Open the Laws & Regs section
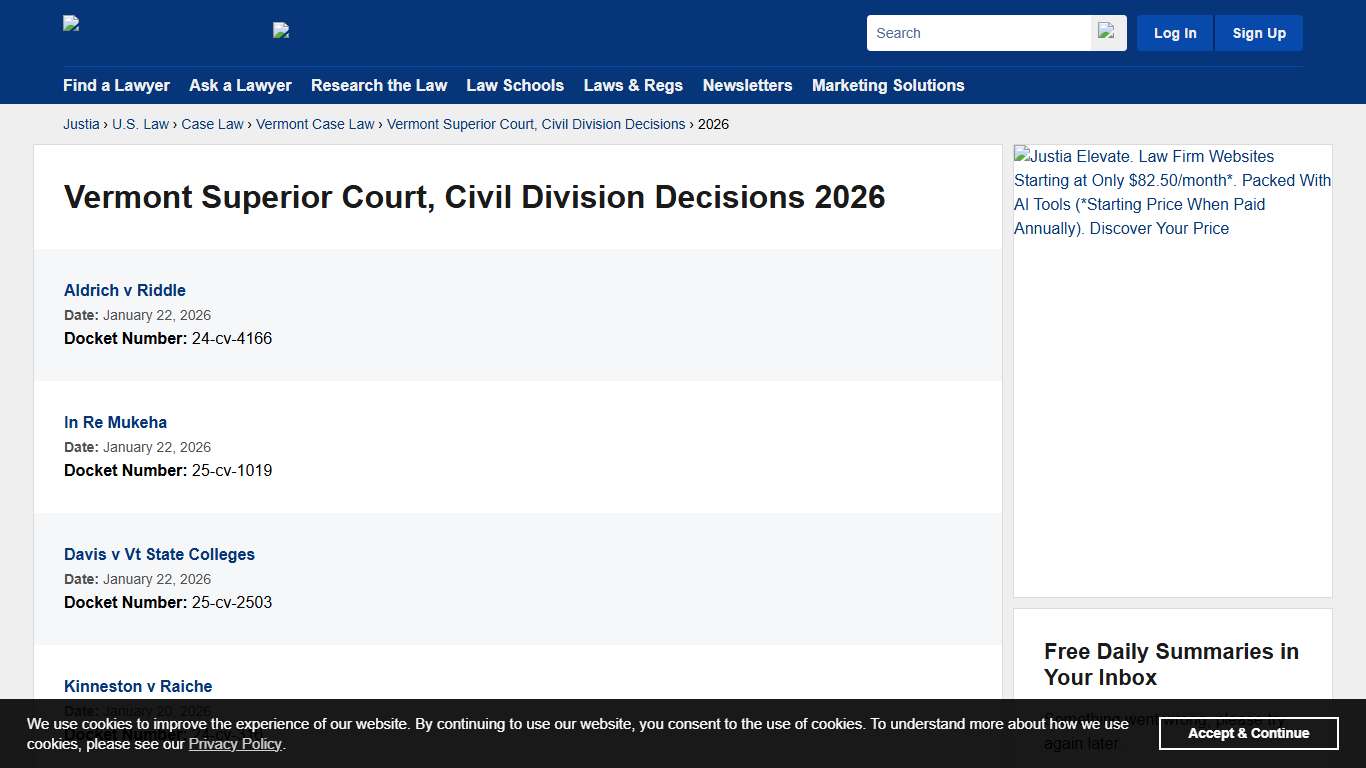The height and width of the screenshot is (768, 1366). point(633,86)
